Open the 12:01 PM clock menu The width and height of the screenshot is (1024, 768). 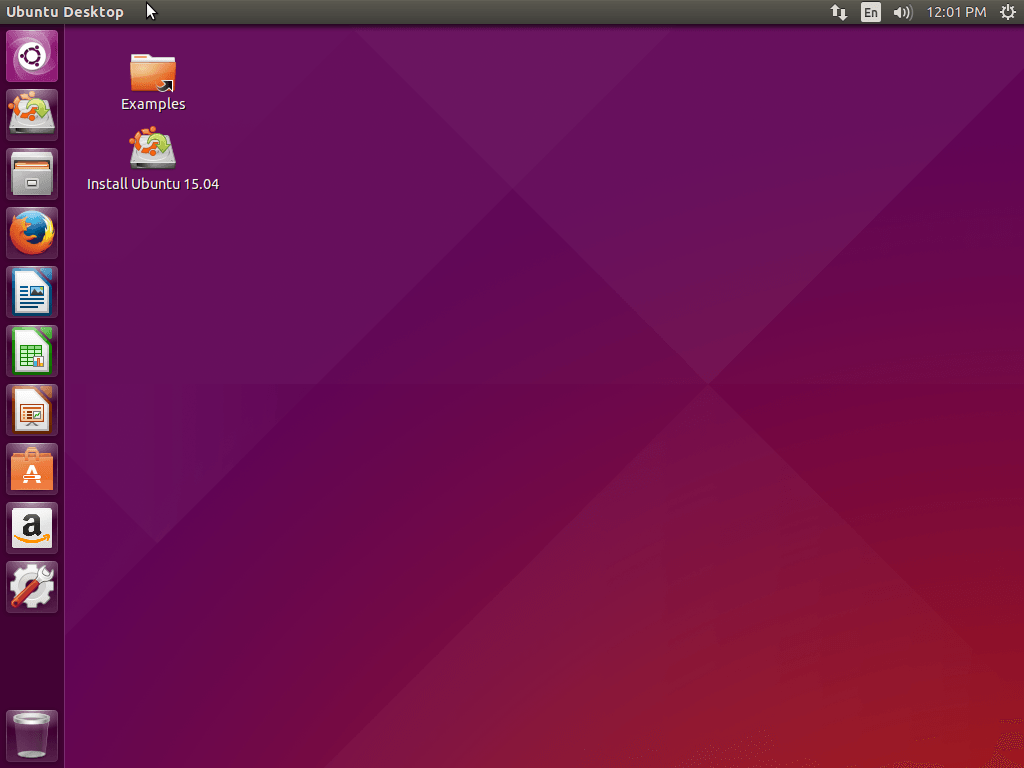coord(956,12)
